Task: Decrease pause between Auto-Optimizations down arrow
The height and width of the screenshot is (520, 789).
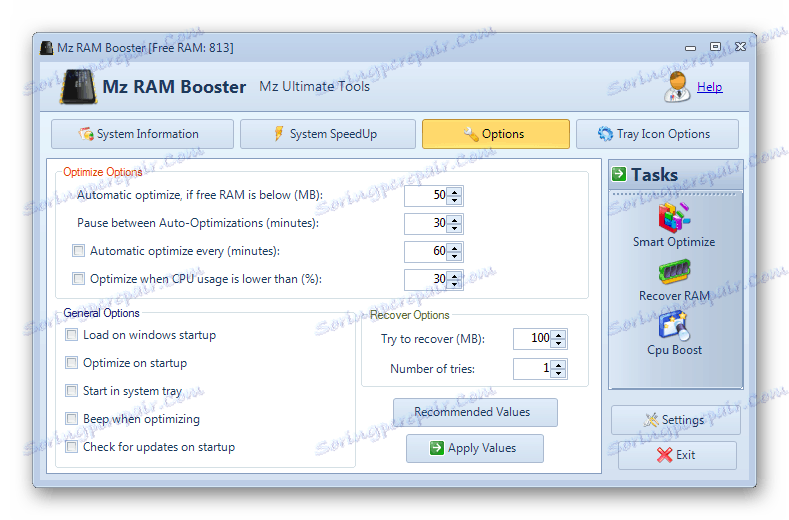Action: (454, 228)
